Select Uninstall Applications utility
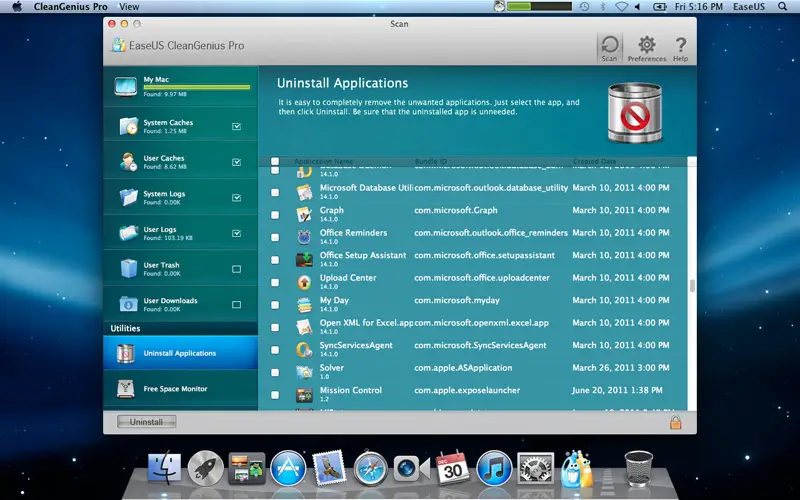The image size is (800, 500). tap(181, 353)
